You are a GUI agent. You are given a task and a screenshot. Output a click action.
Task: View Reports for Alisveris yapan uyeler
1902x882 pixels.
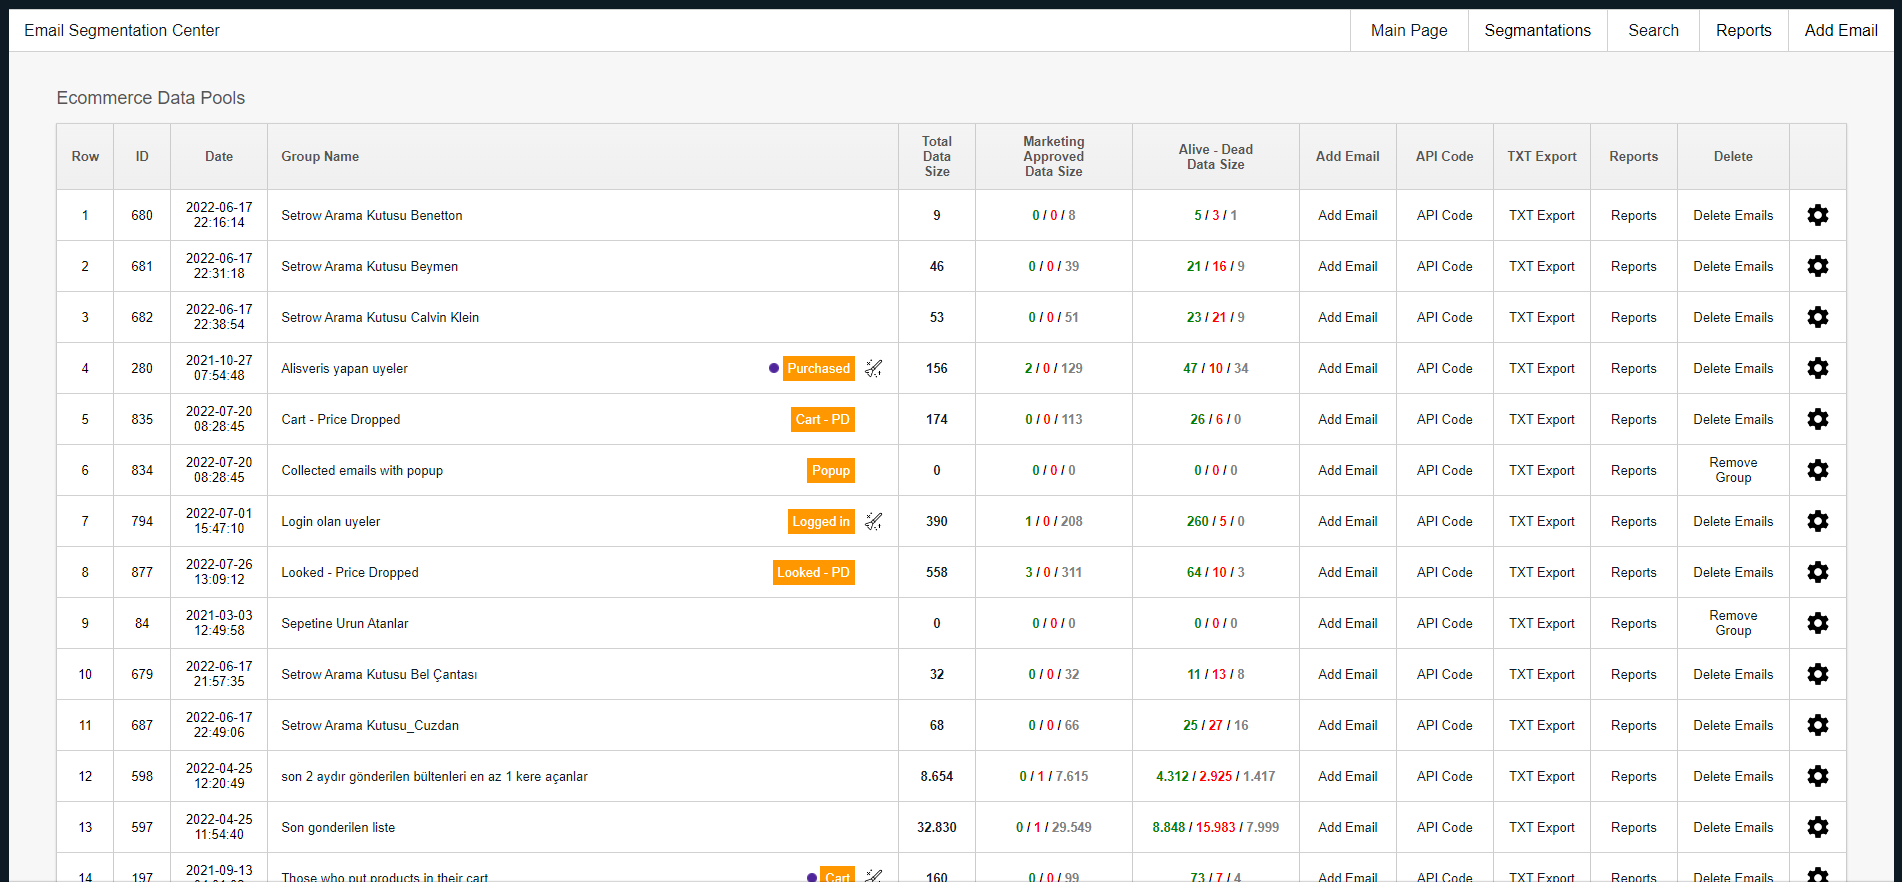1633,368
